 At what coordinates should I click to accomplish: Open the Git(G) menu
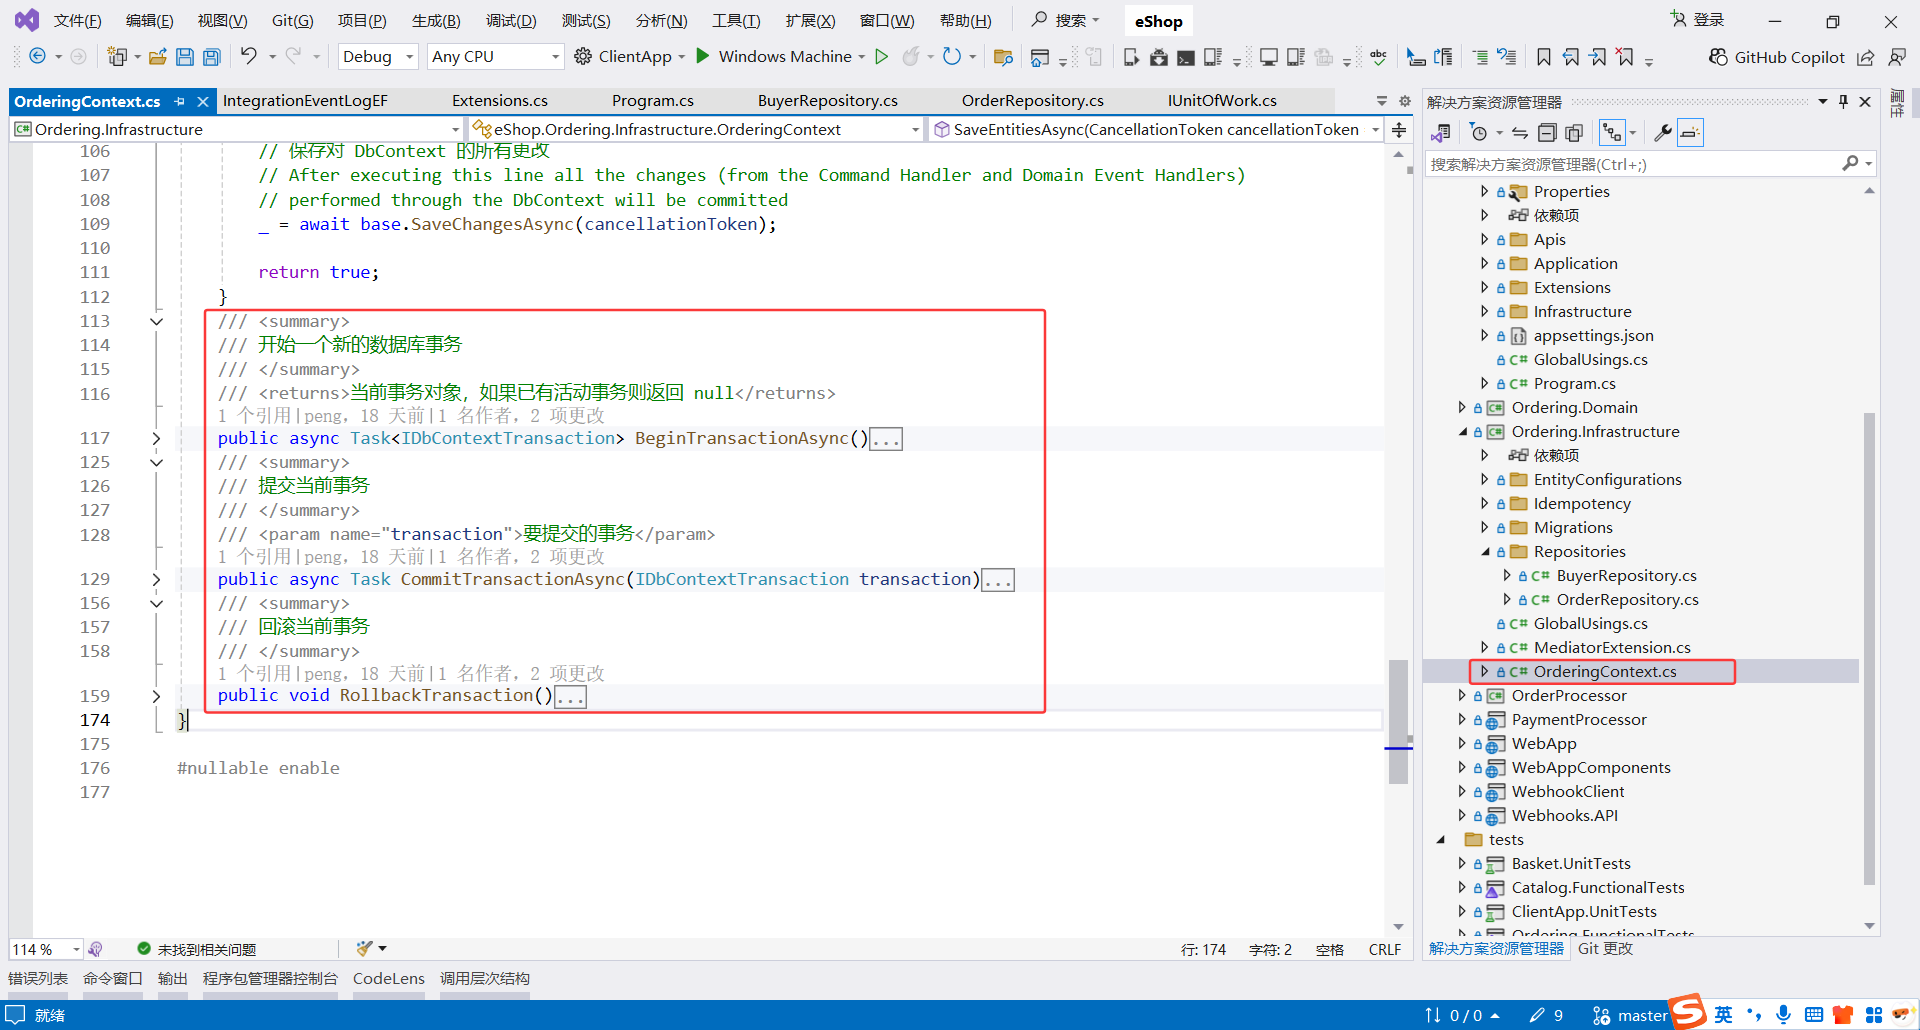click(x=293, y=21)
